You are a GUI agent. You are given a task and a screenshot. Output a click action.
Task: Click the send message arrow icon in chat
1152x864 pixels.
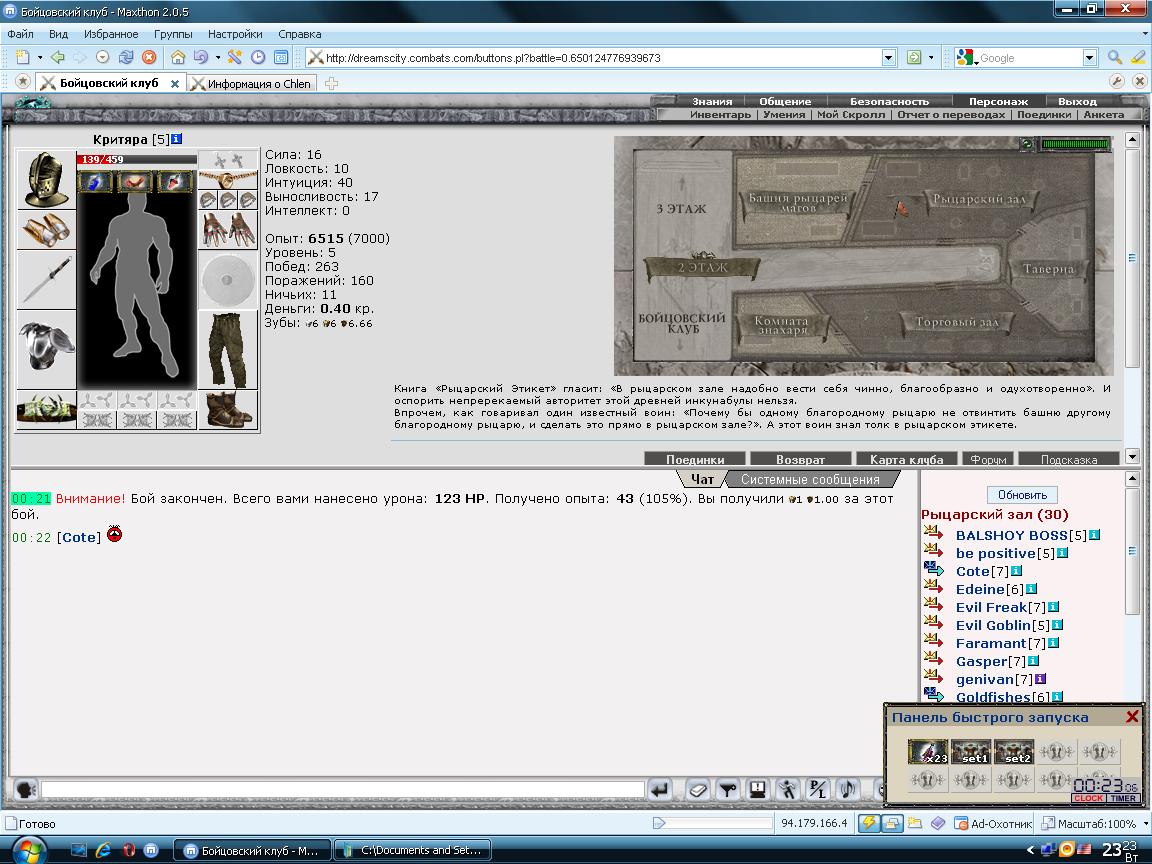(660, 790)
